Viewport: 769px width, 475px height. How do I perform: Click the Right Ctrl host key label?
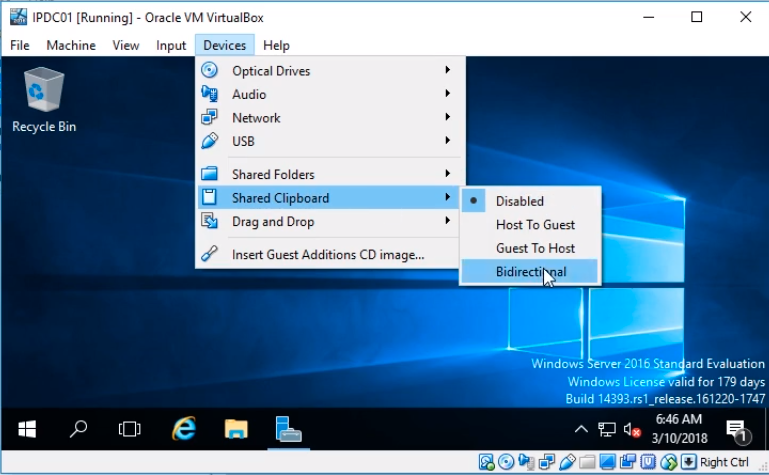(x=724, y=462)
